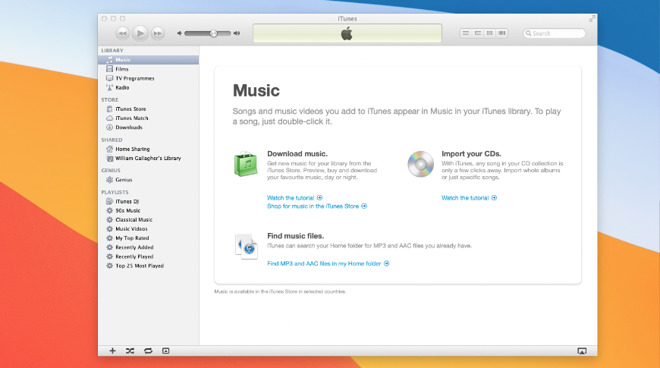Click the Play button

140,33
